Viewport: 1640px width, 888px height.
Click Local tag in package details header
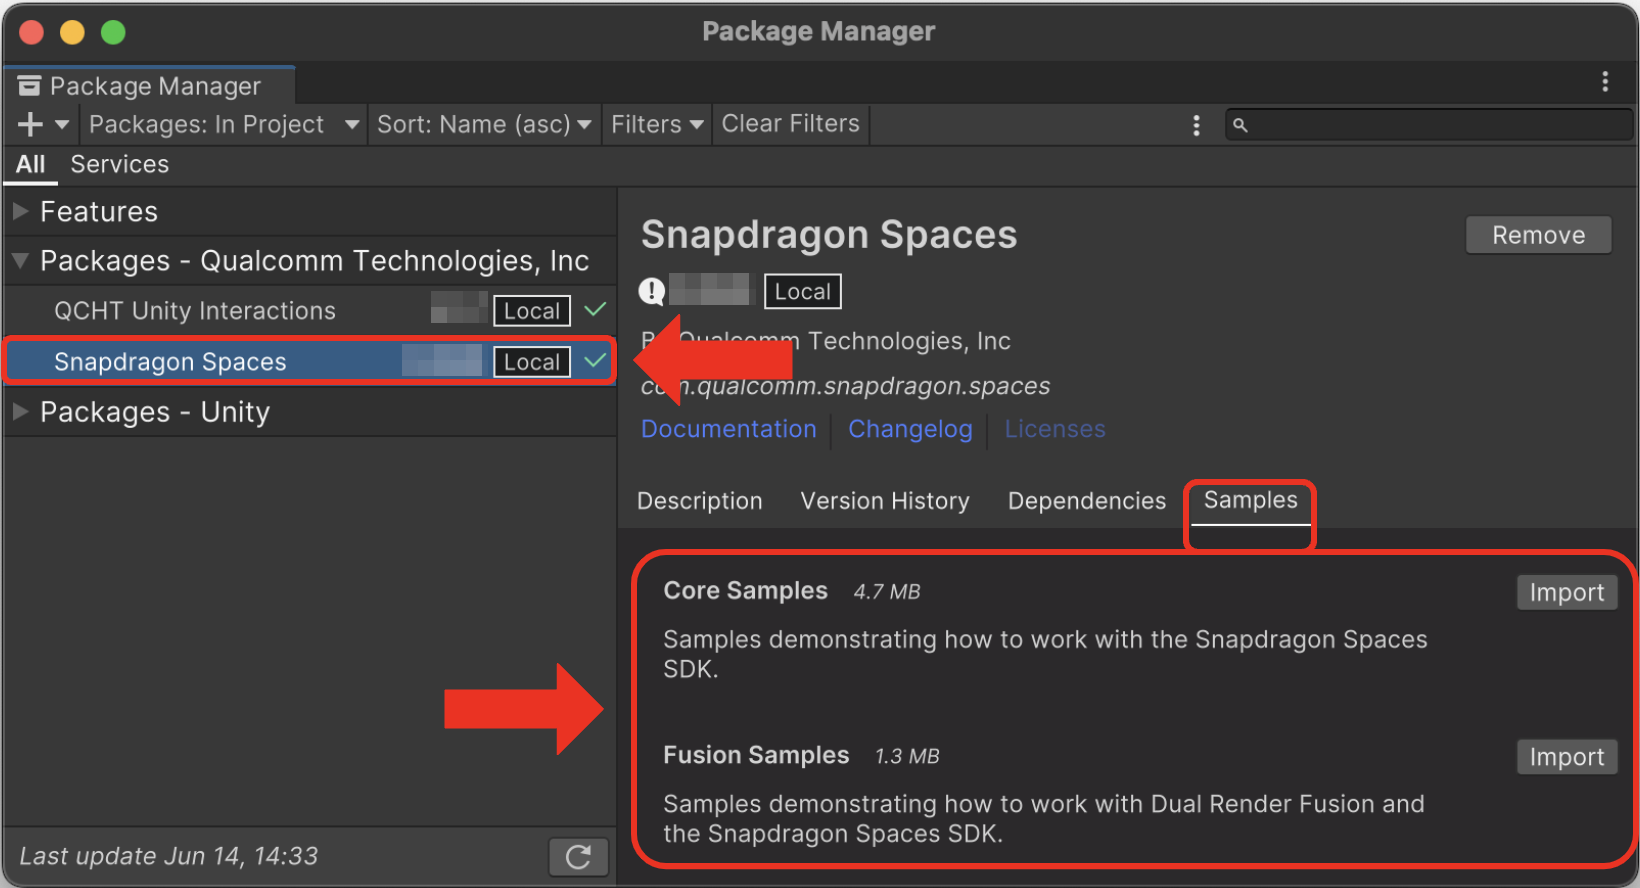tap(803, 291)
